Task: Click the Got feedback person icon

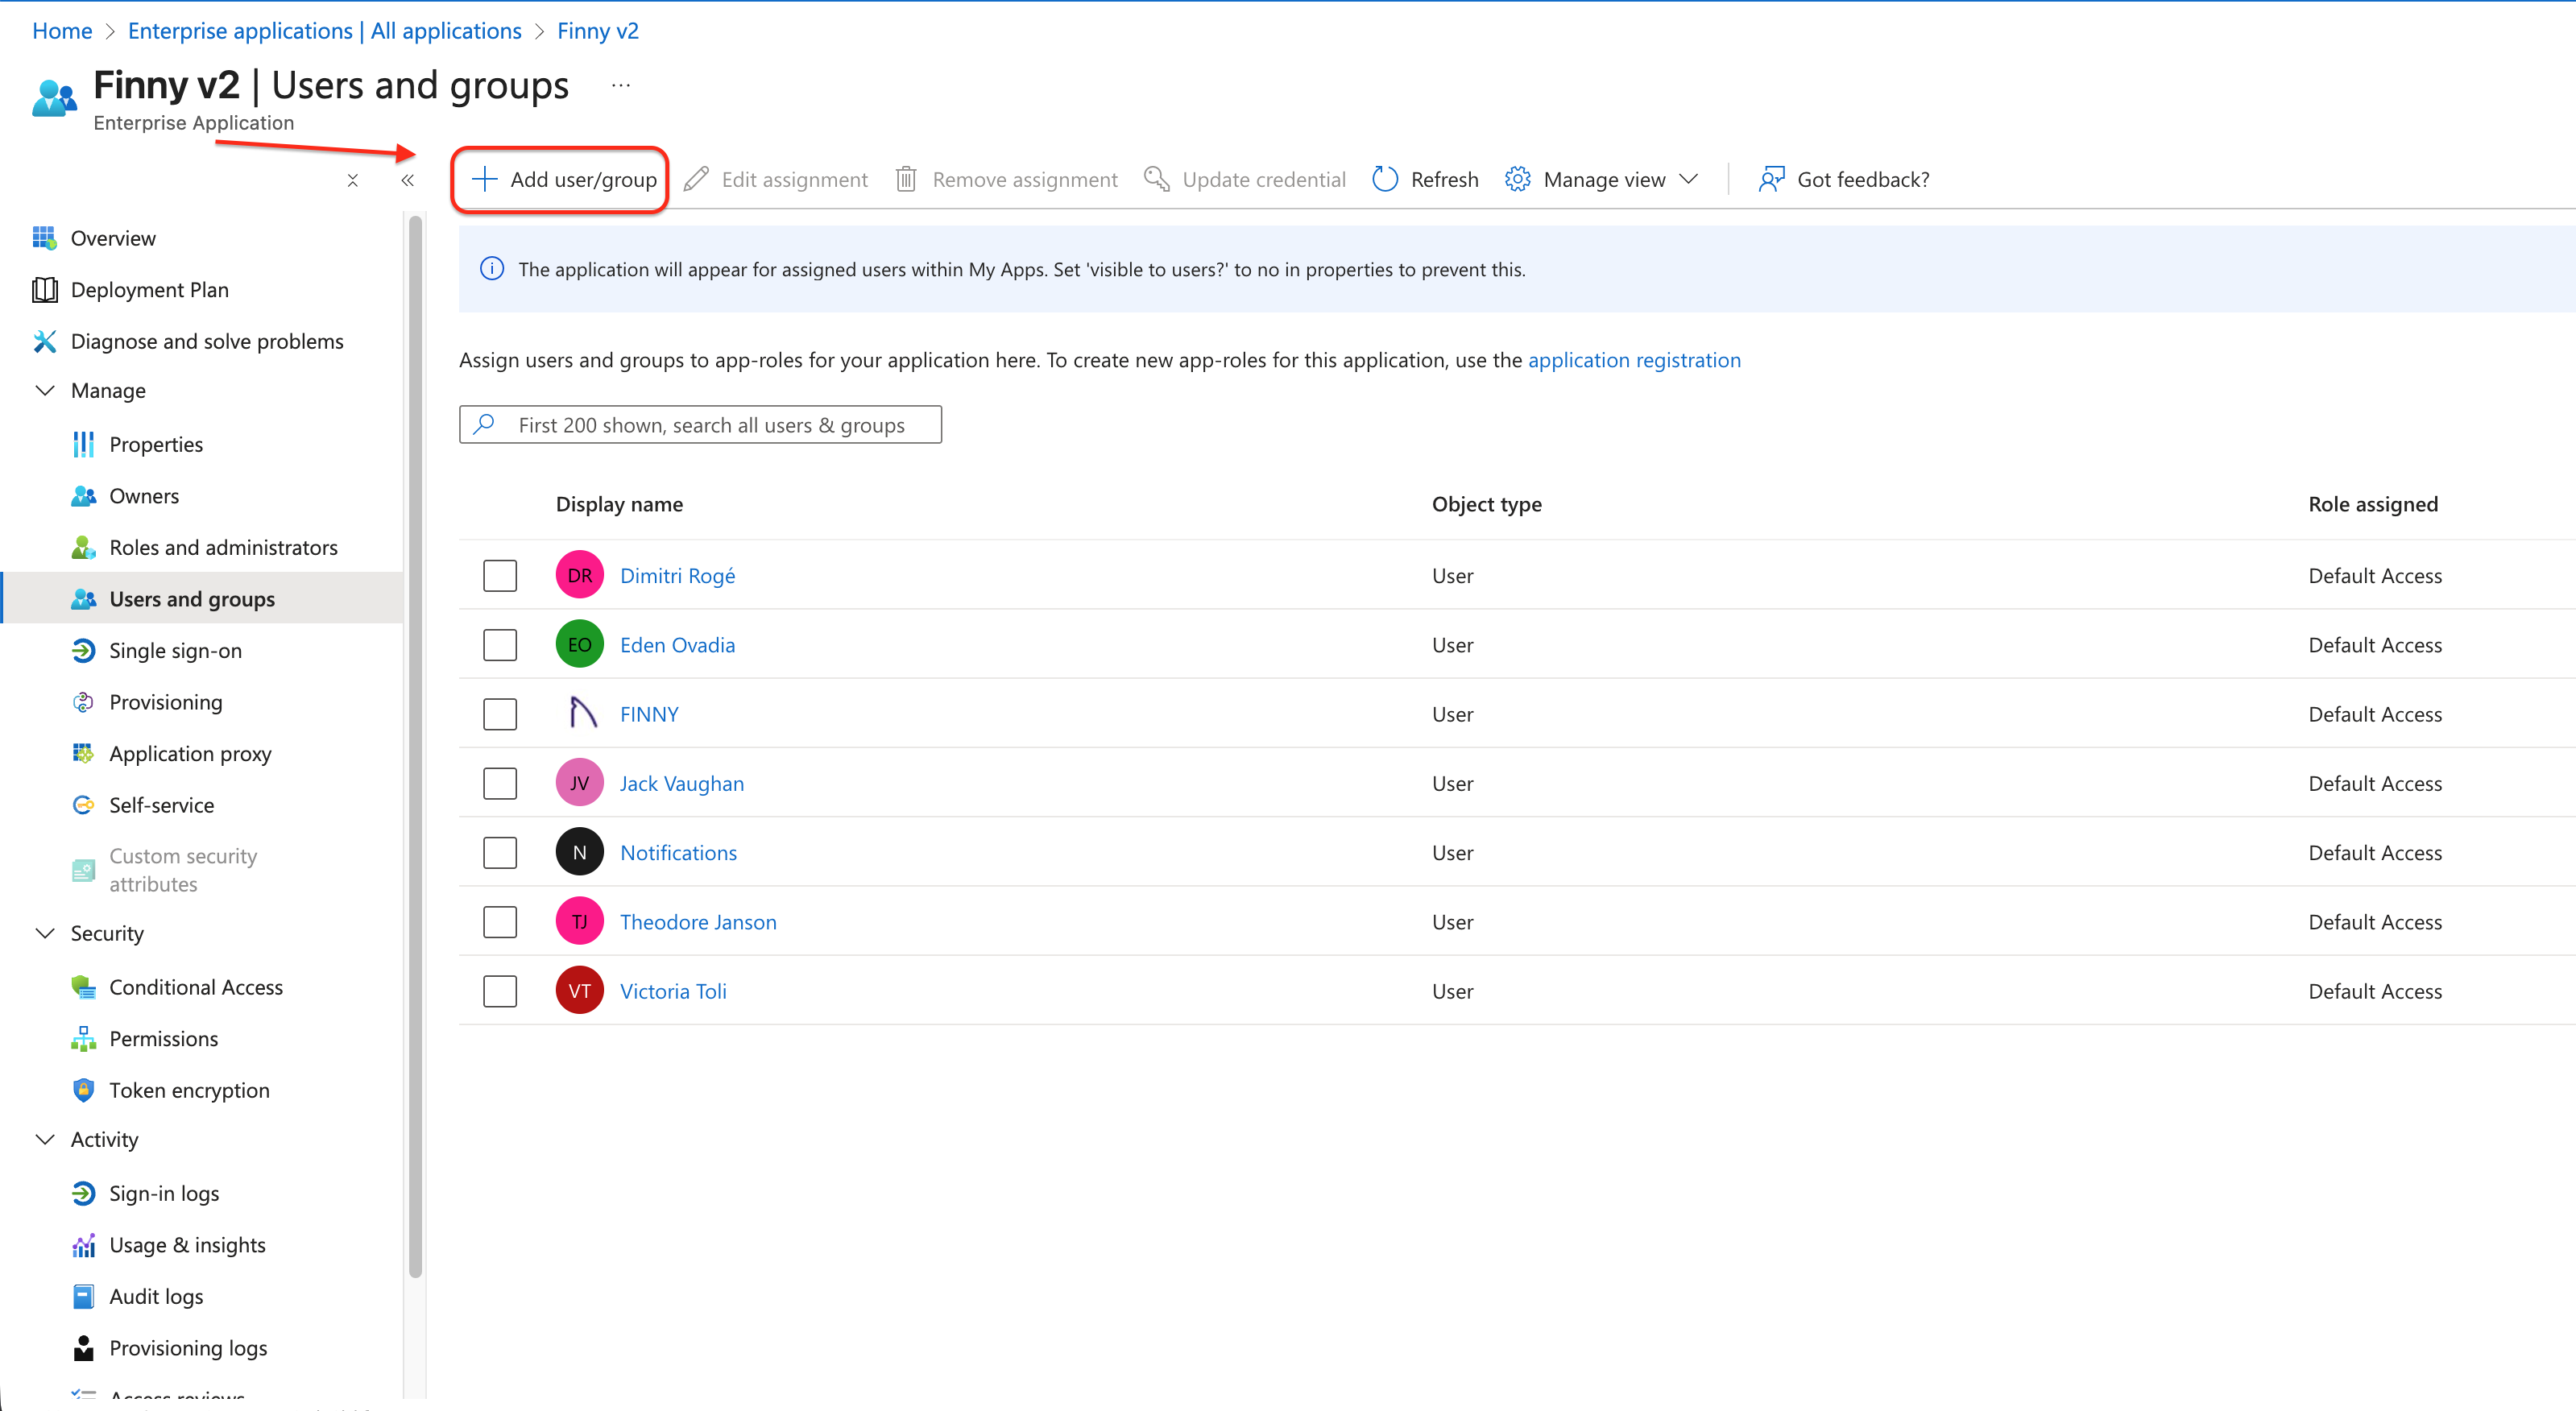Action: click(x=1772, y=179)
